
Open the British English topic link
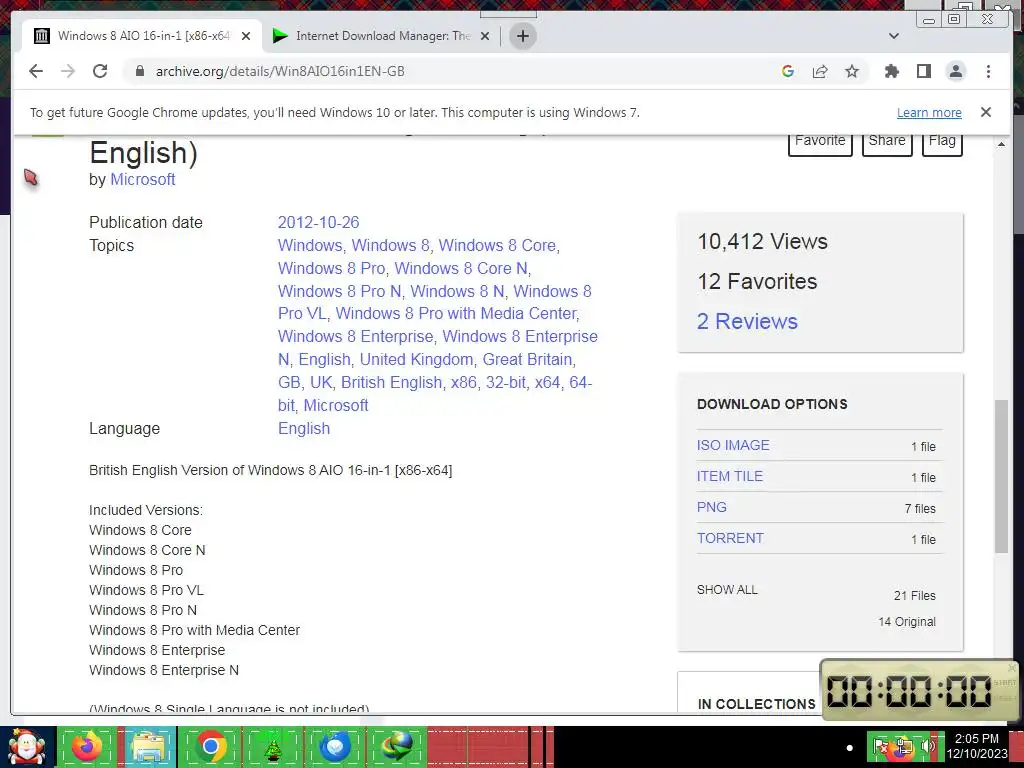pos(391,382)
